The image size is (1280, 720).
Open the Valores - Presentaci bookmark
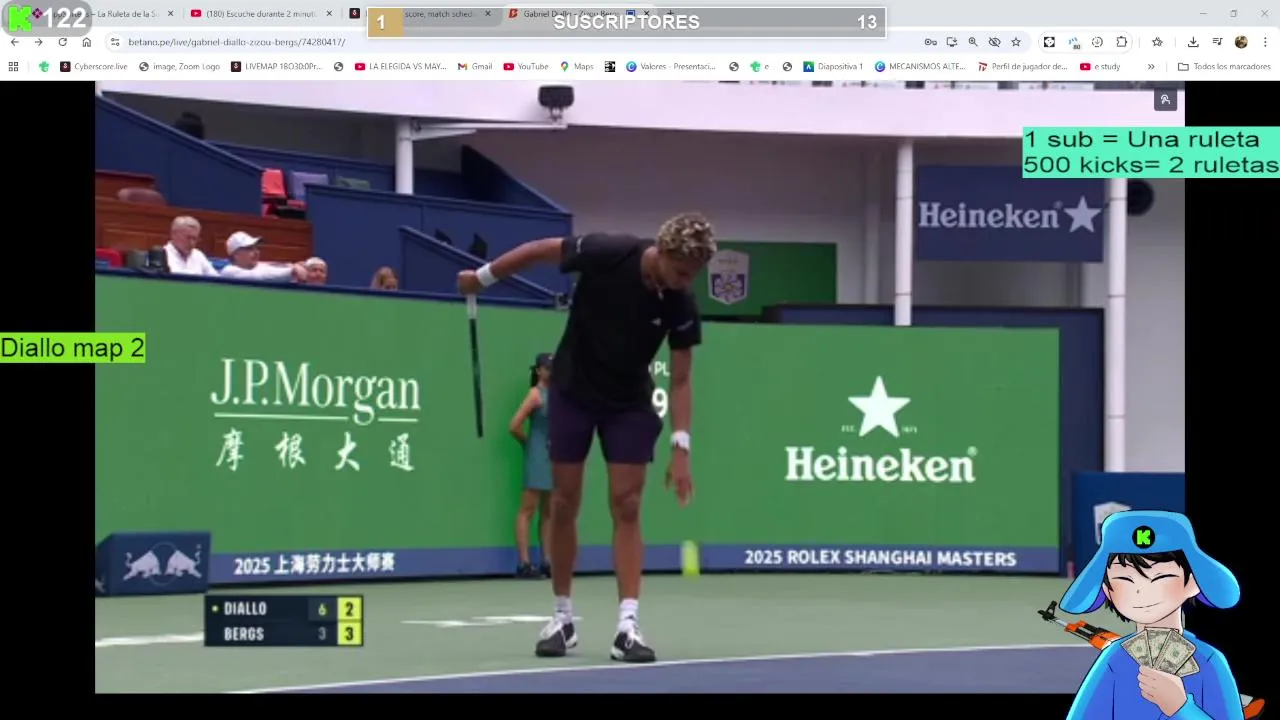pos(671,67)
